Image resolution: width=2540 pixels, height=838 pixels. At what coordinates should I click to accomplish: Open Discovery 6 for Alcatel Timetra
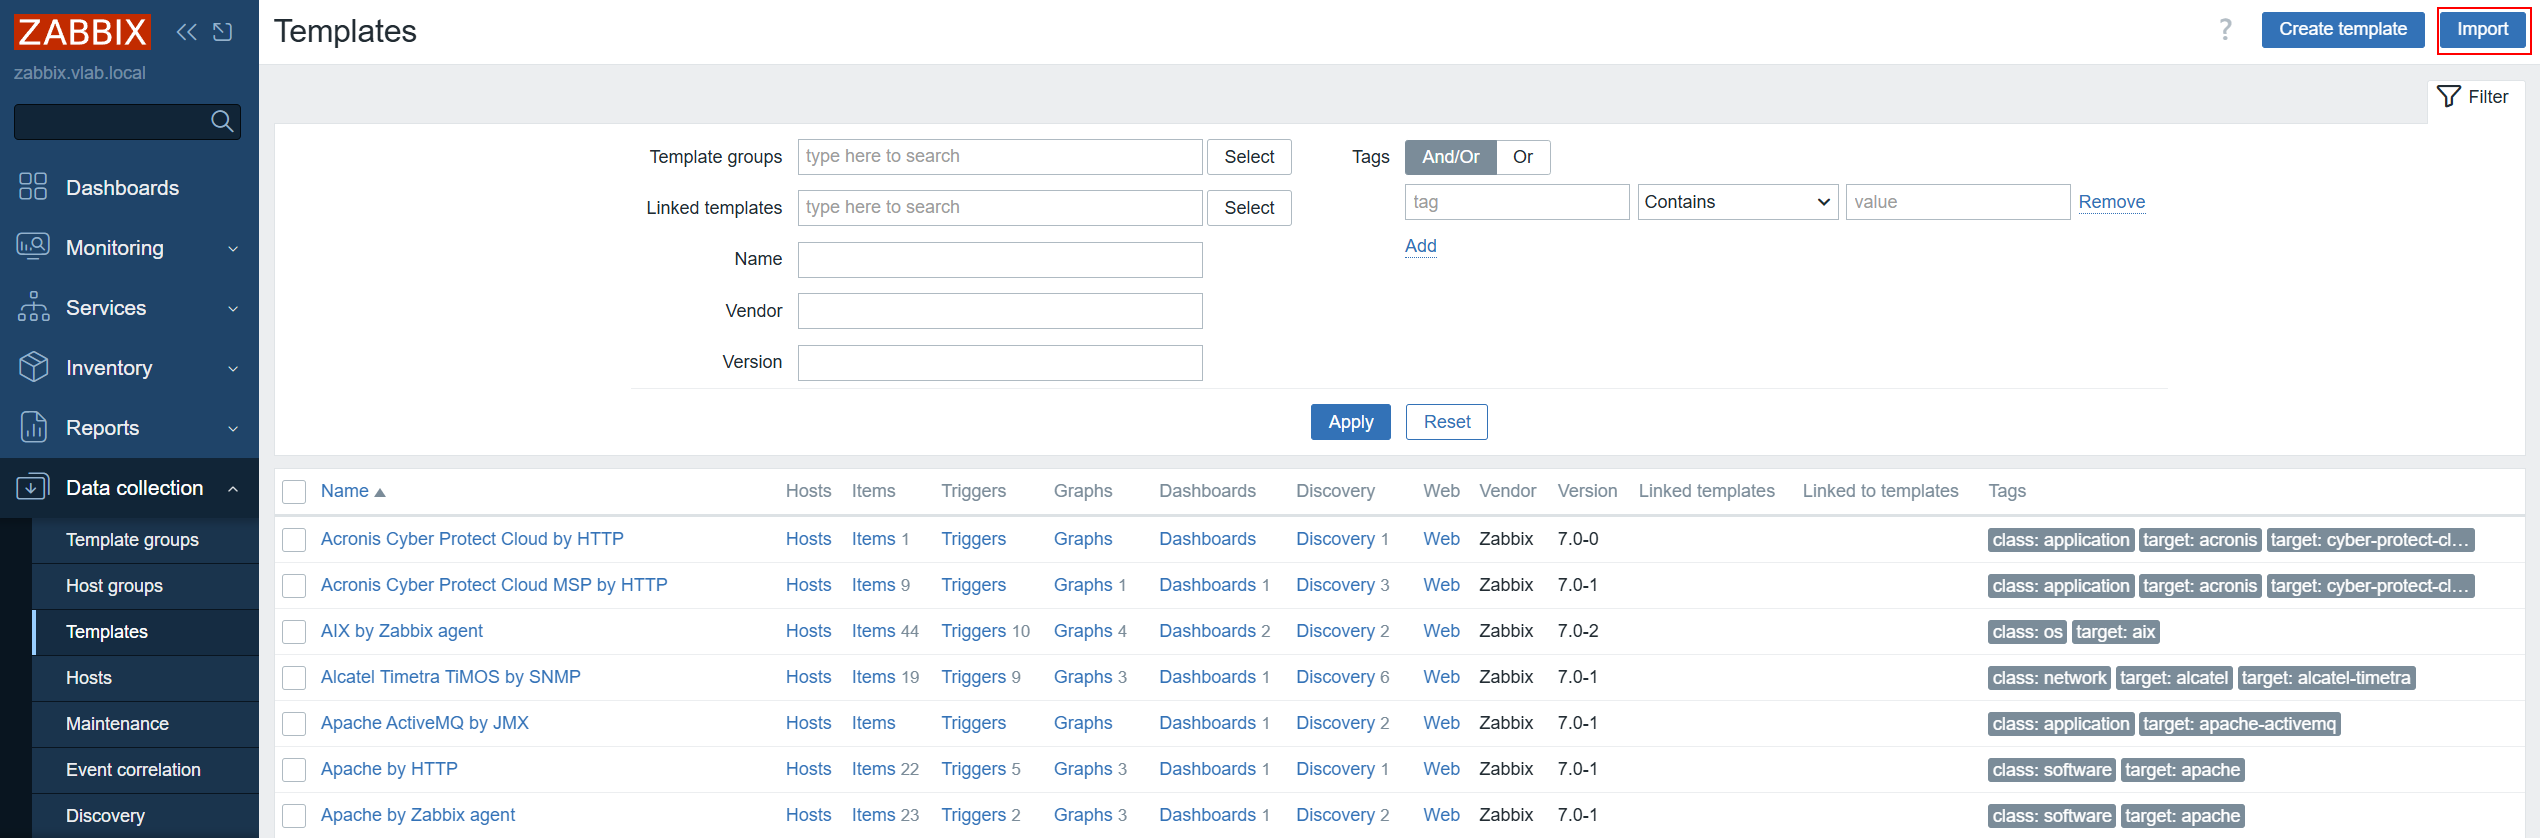click(x=1343, y=678)
